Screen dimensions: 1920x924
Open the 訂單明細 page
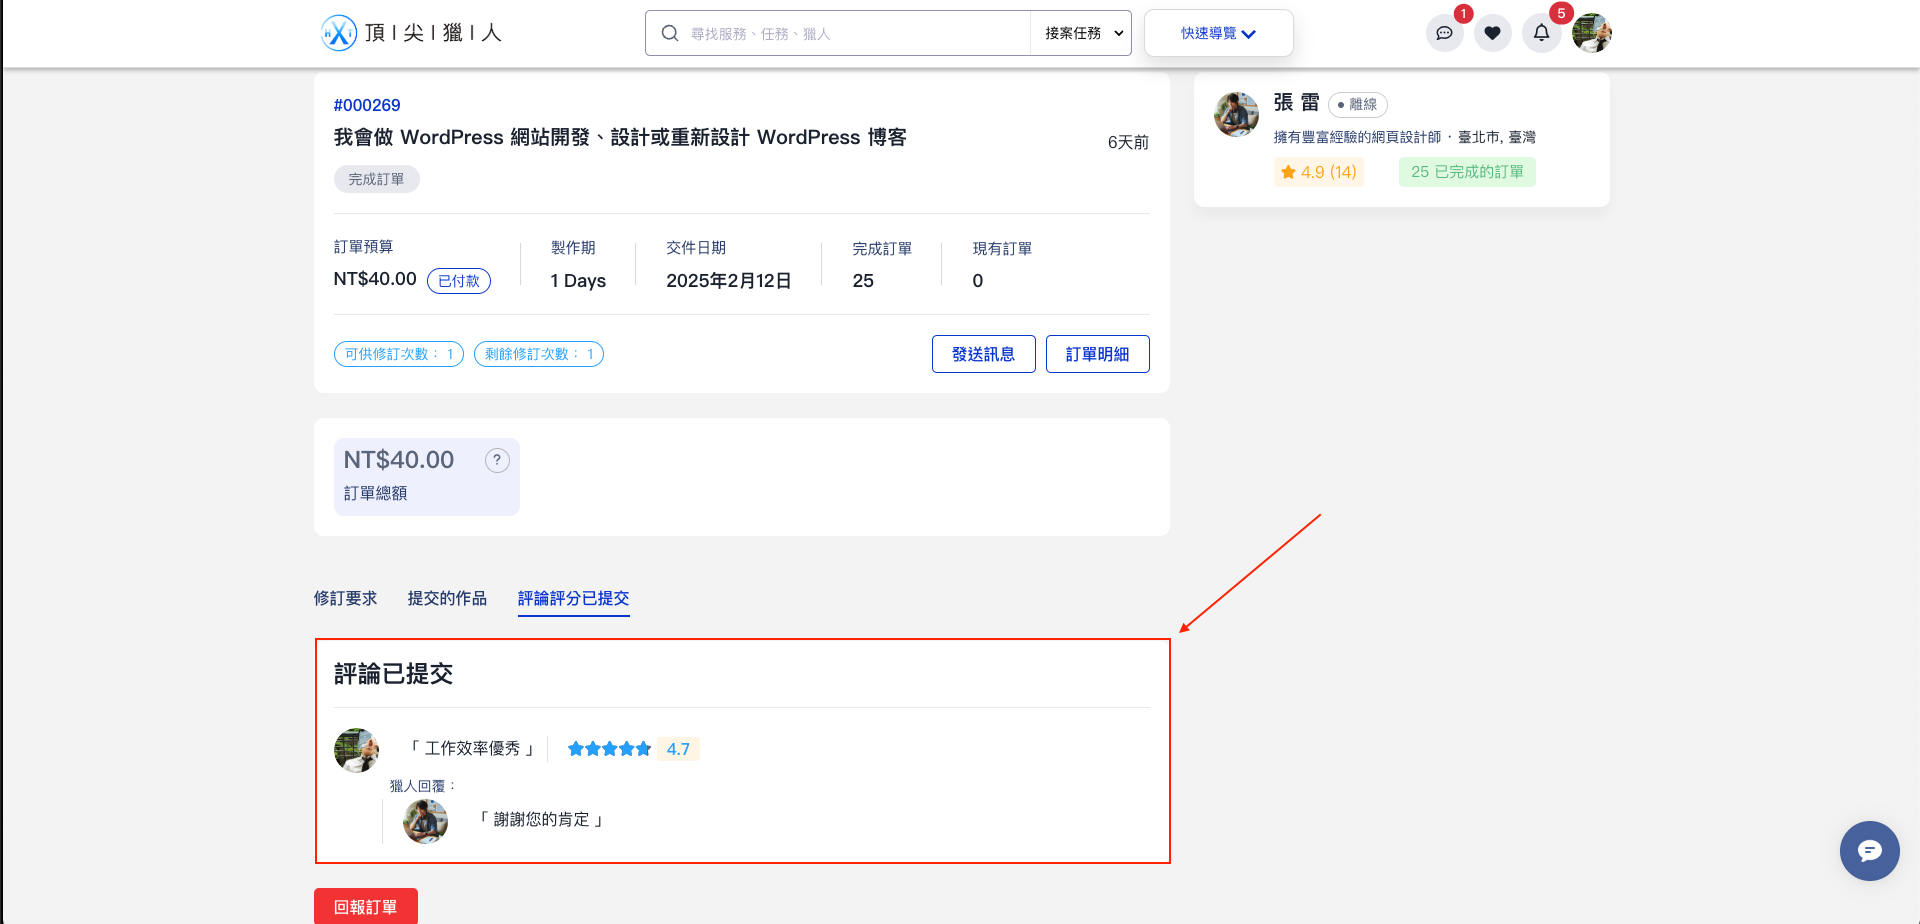click(1097, 354)
